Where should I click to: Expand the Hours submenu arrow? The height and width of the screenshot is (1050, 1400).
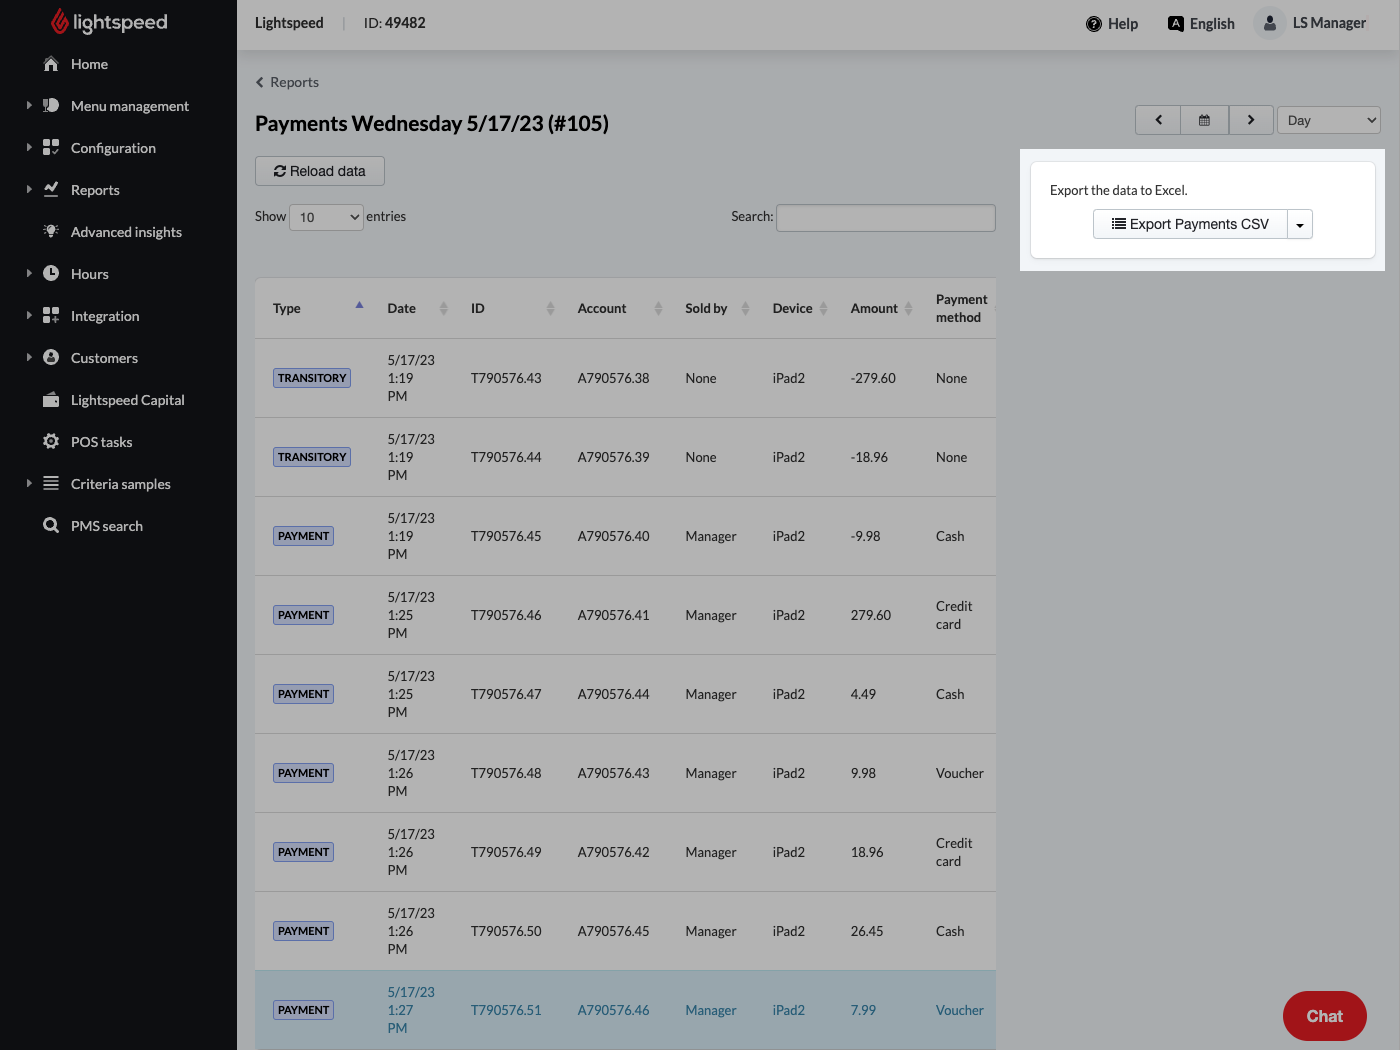[x=29, y=273]
